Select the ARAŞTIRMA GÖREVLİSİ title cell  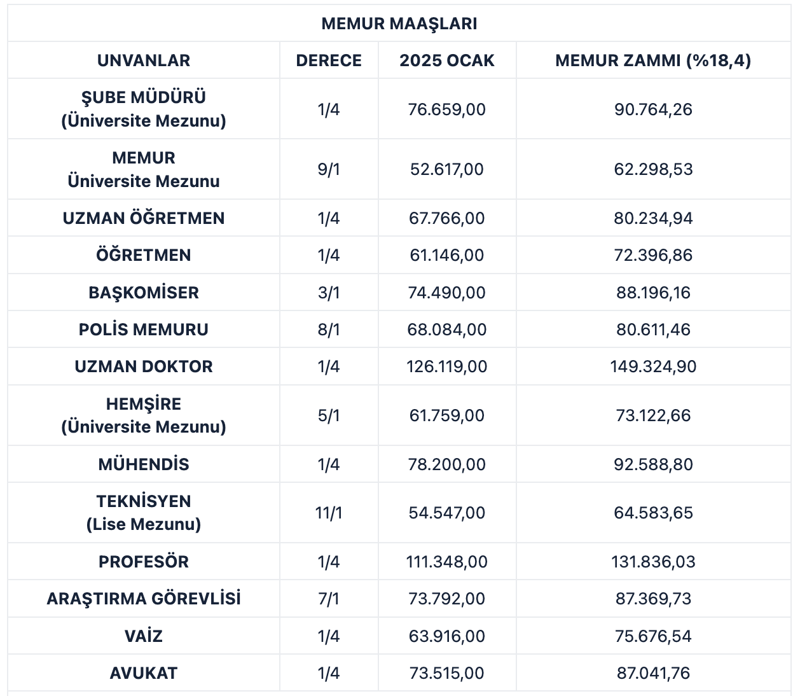point(143,599)
